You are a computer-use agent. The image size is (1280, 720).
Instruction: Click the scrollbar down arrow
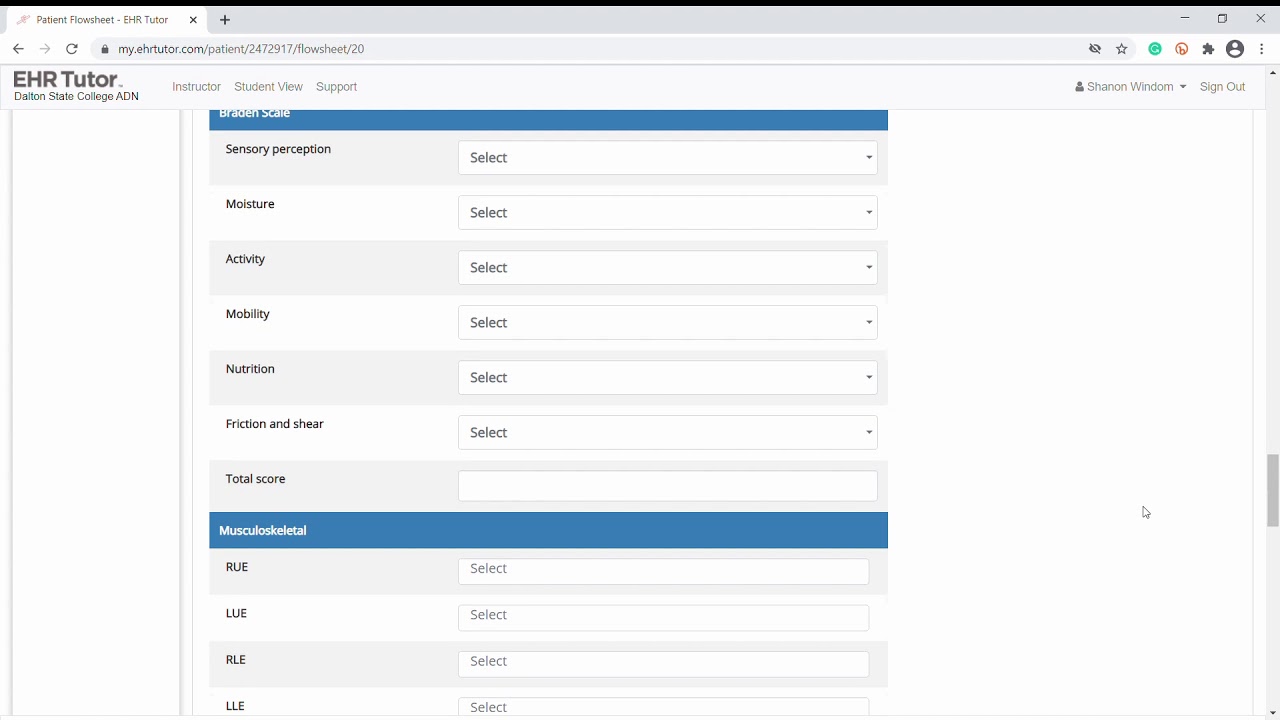point(1273,713)
